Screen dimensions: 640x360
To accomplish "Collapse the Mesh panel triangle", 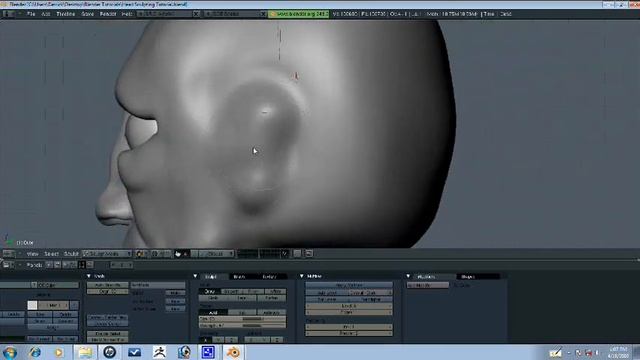I will coord(89,276).
